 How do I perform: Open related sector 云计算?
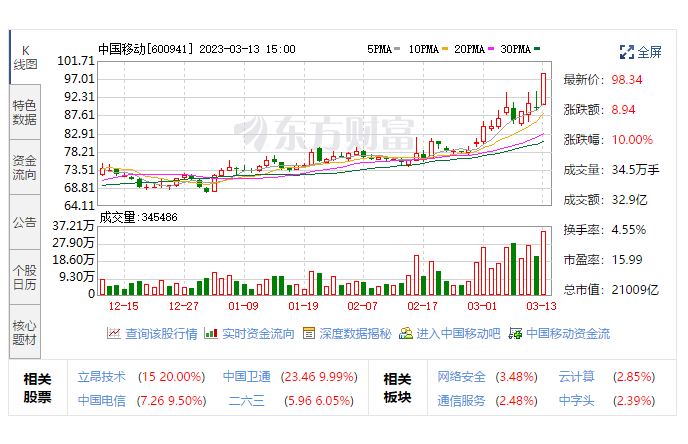[577, 376]
